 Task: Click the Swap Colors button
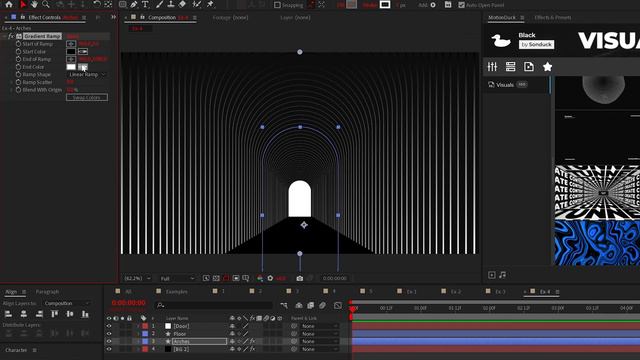coord(87,98)
